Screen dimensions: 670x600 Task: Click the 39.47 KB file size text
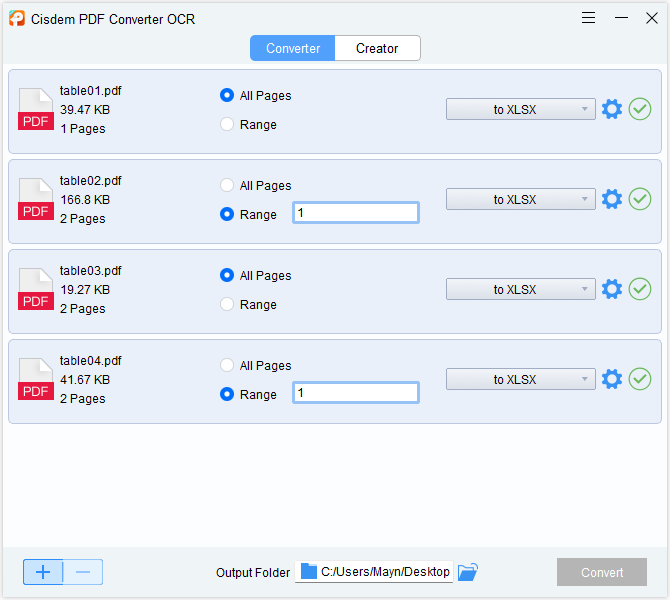tap(85, 110)
